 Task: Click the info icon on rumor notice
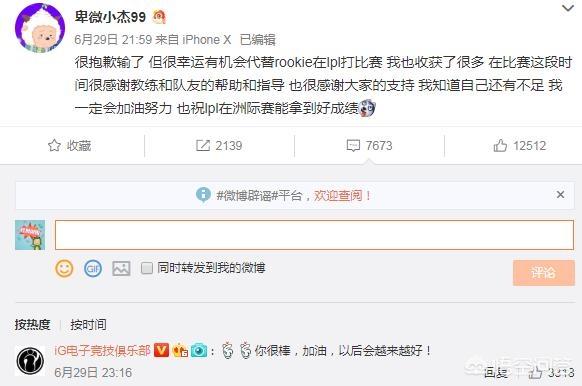(x=203, y=194)
